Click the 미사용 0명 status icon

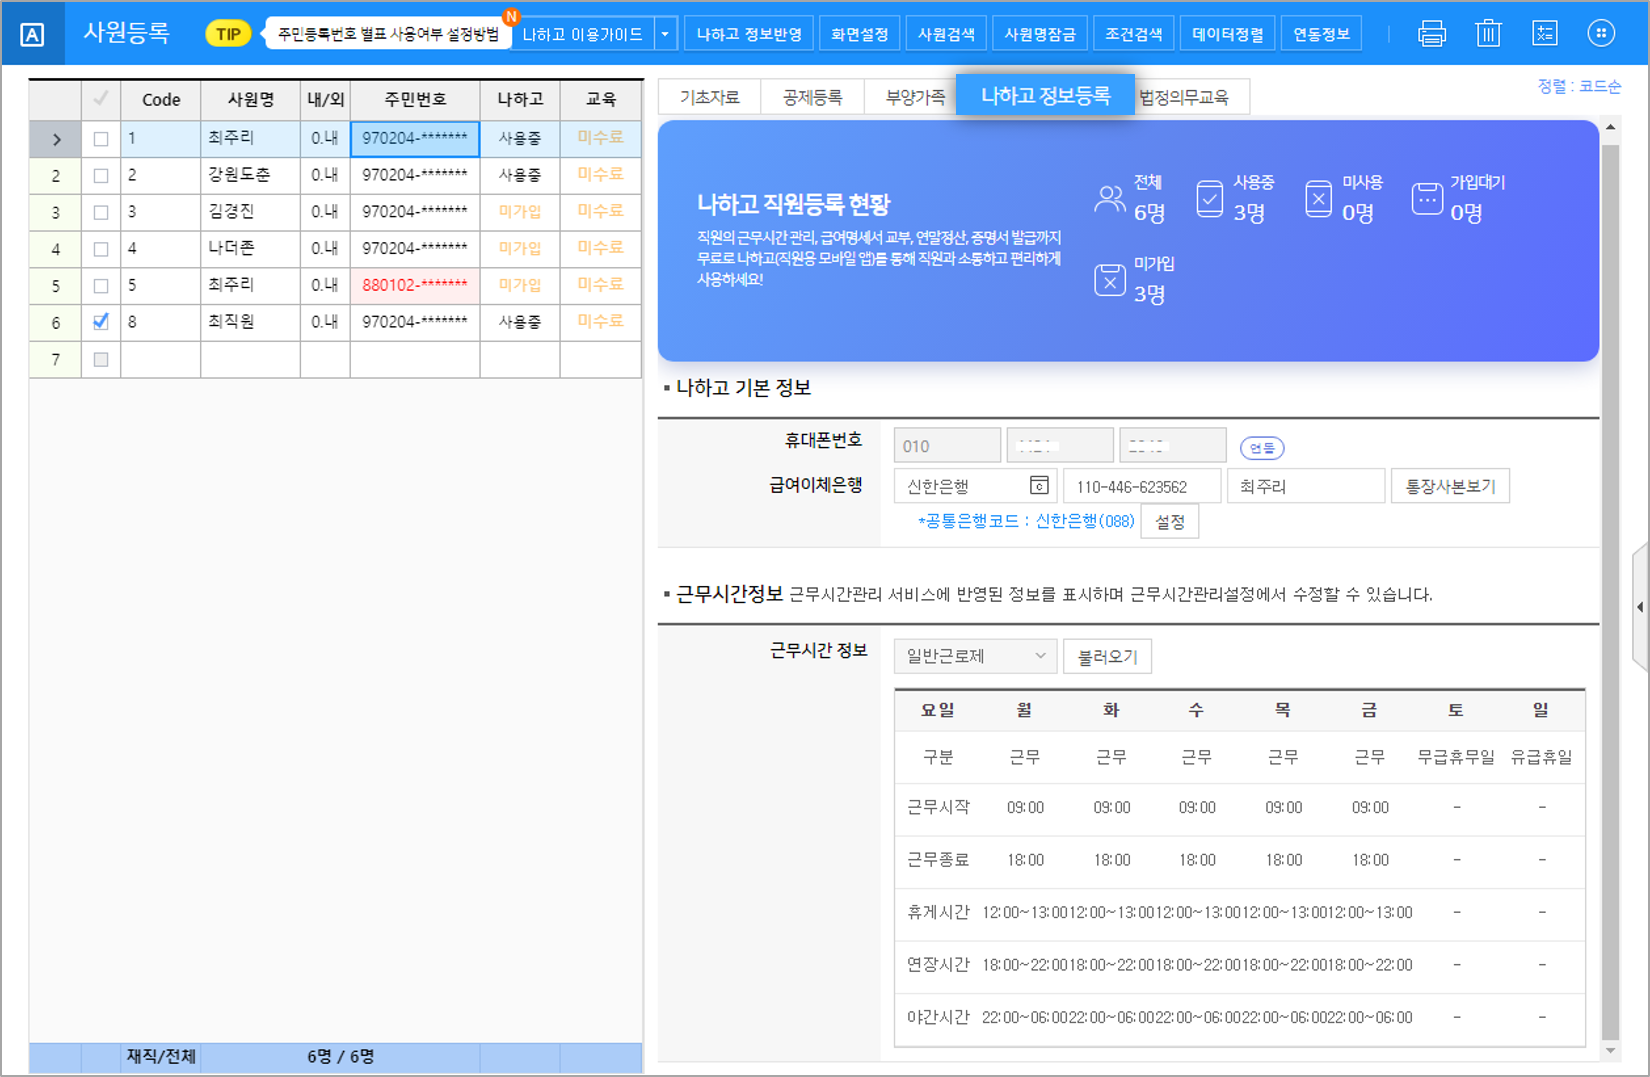(1318, 199)
